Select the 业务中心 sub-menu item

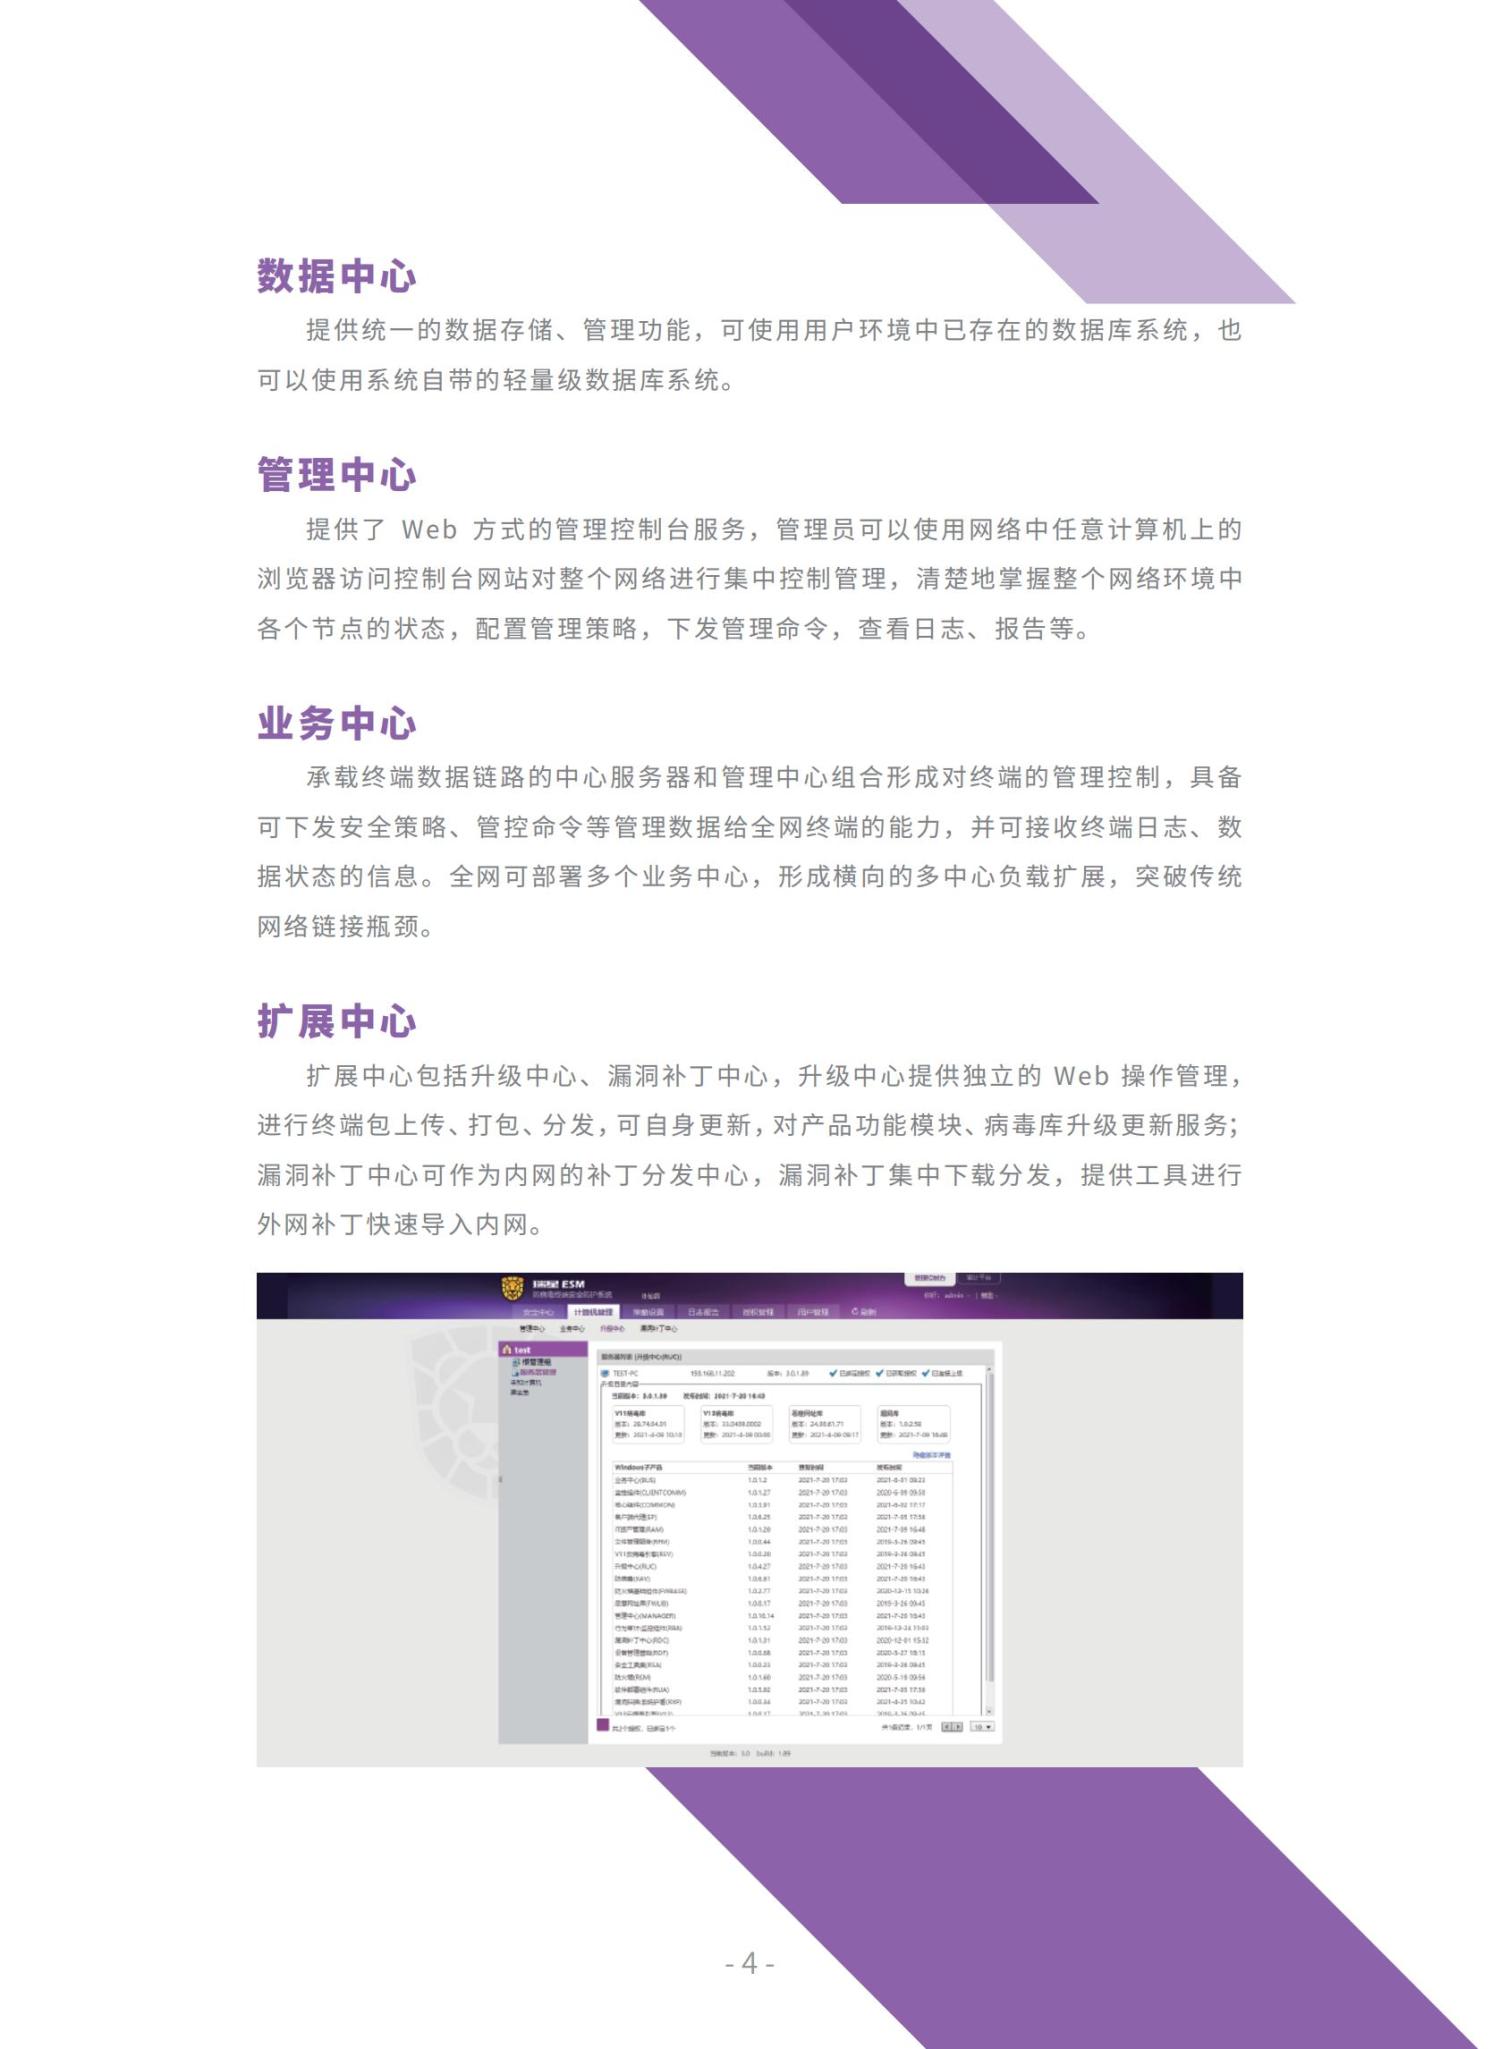[x=572, y=1329]
